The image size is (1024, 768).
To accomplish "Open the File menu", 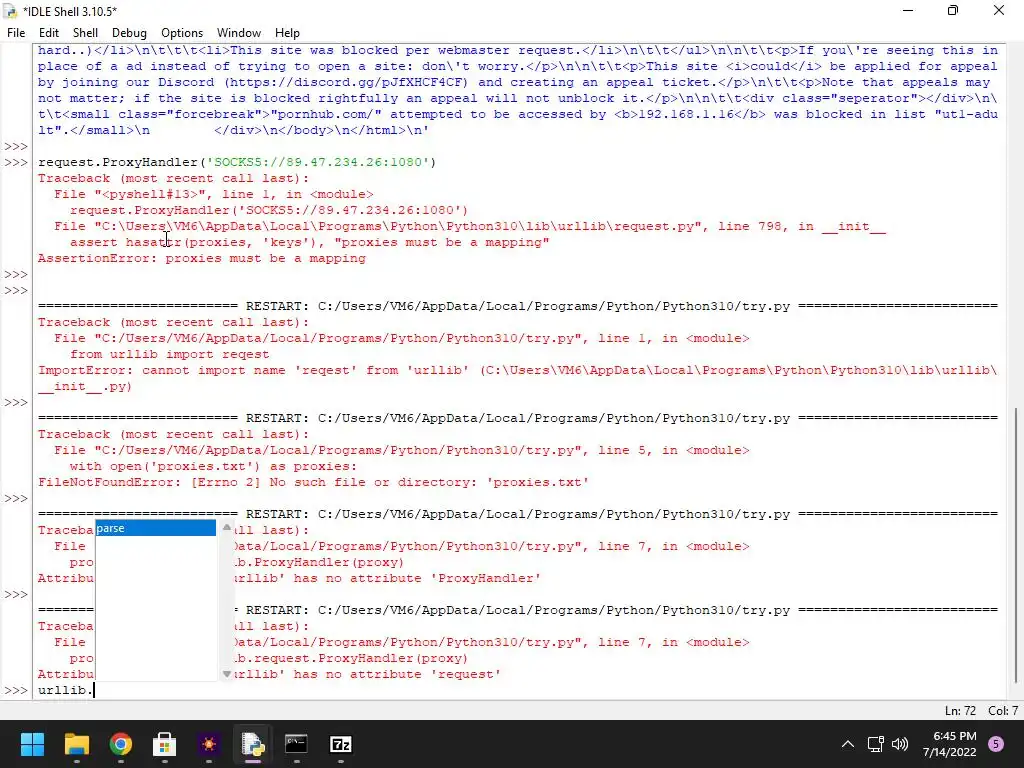I will (x=16, y=33).
